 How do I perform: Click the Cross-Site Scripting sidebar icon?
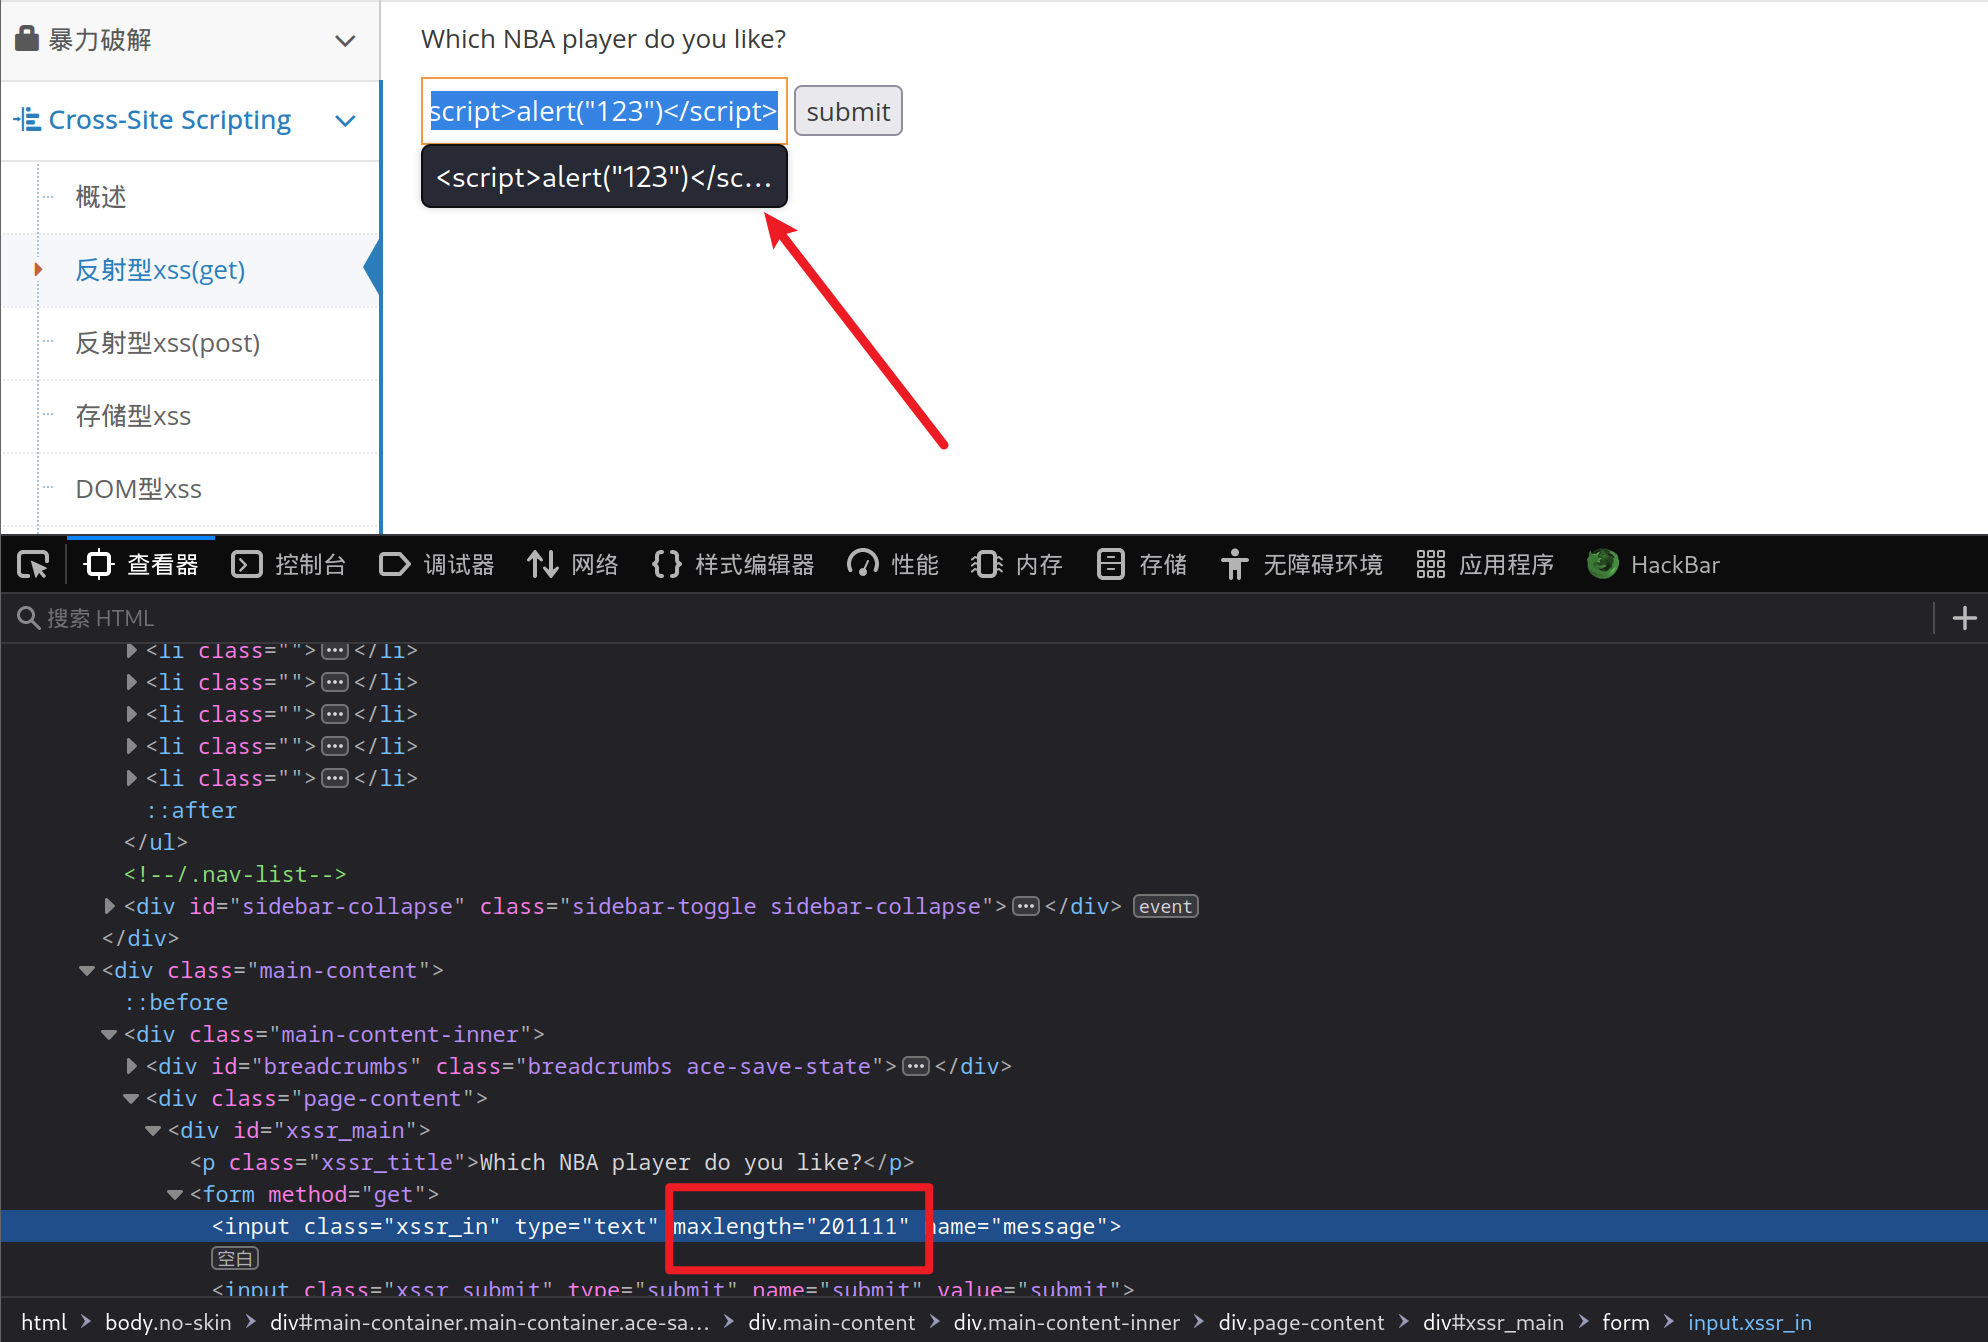[x=28, y=120]
